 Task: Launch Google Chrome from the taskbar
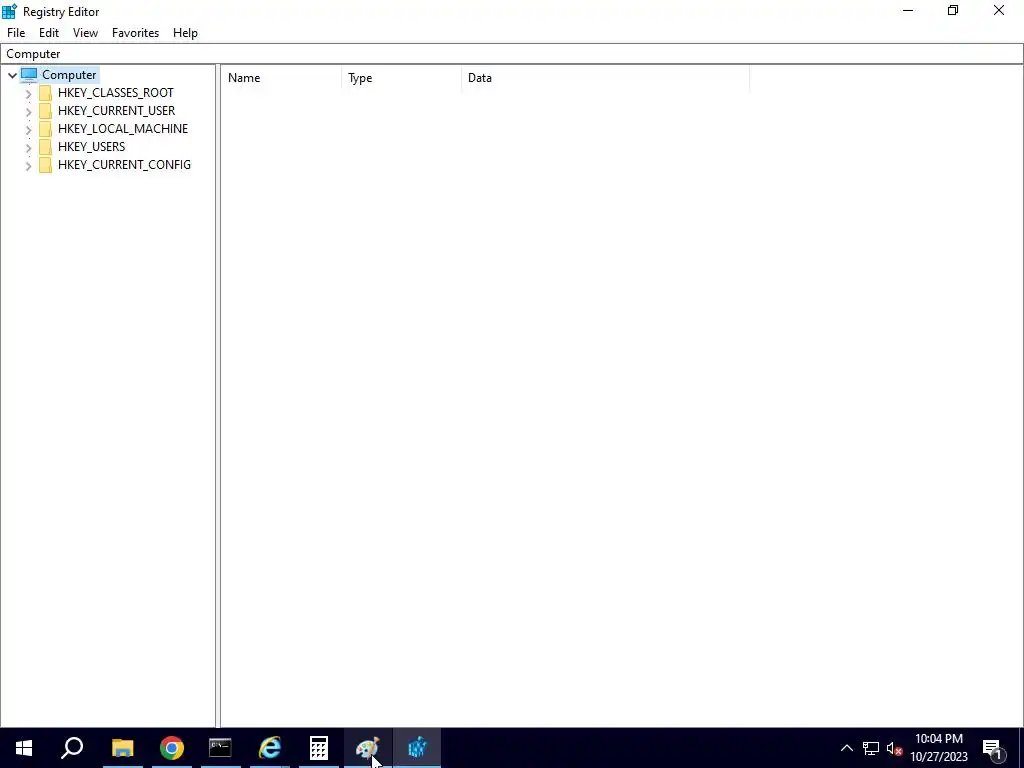pyautogui.click(x=172, y=748)
